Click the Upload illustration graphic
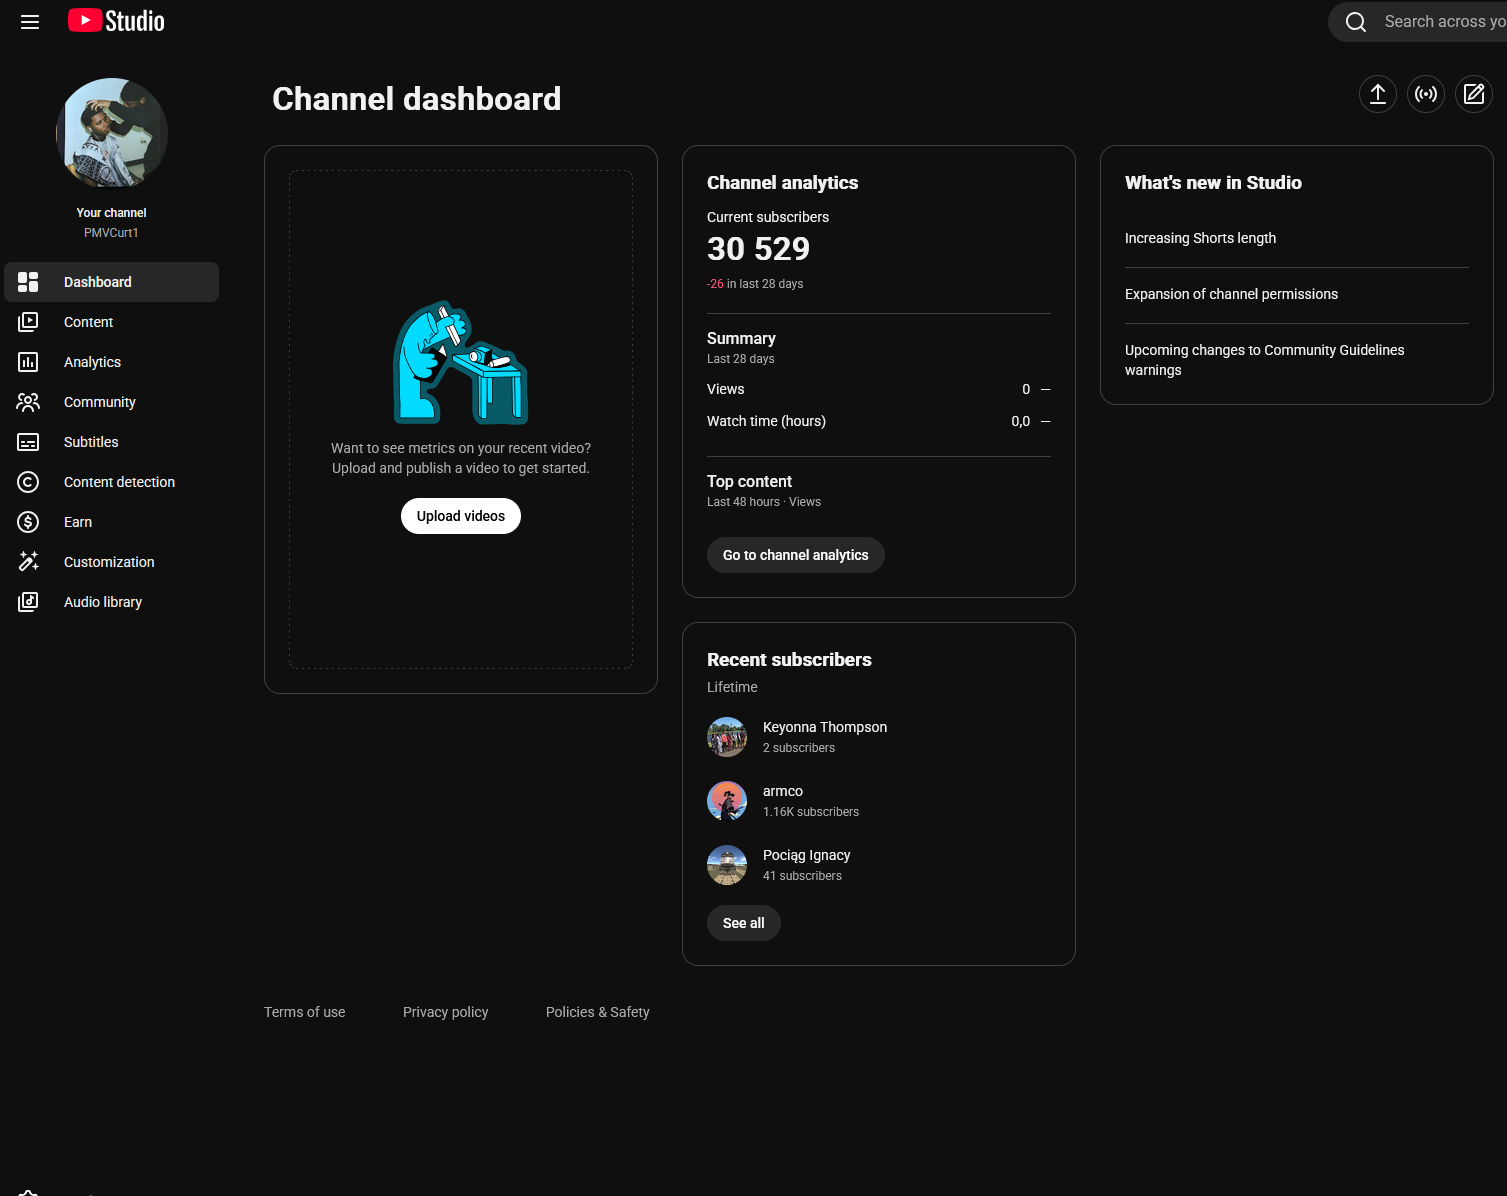The height and width of the screenshot is (1196, 1507). tap(461, 362)
